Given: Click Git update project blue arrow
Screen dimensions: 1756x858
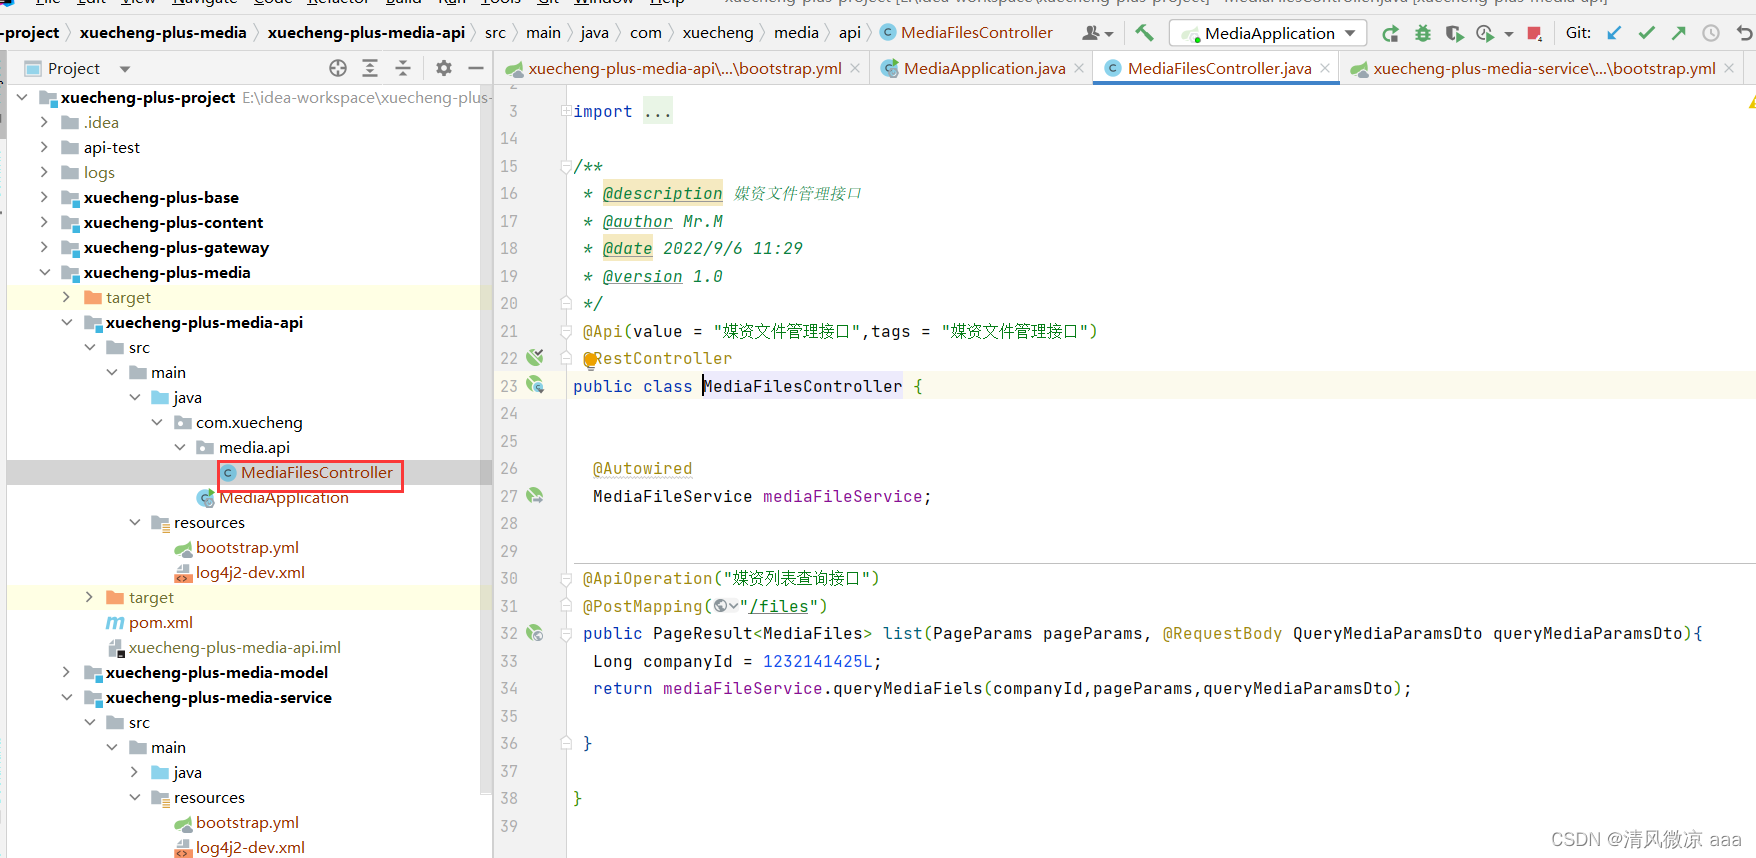Looking at the screenshot, I should 1614,33.
